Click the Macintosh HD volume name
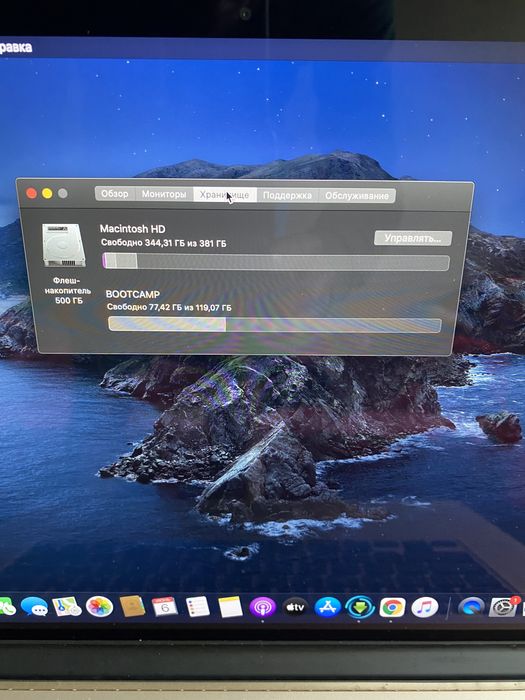This screenshot has height=700, width=525. pyautogui.click(x=133, y=229)
